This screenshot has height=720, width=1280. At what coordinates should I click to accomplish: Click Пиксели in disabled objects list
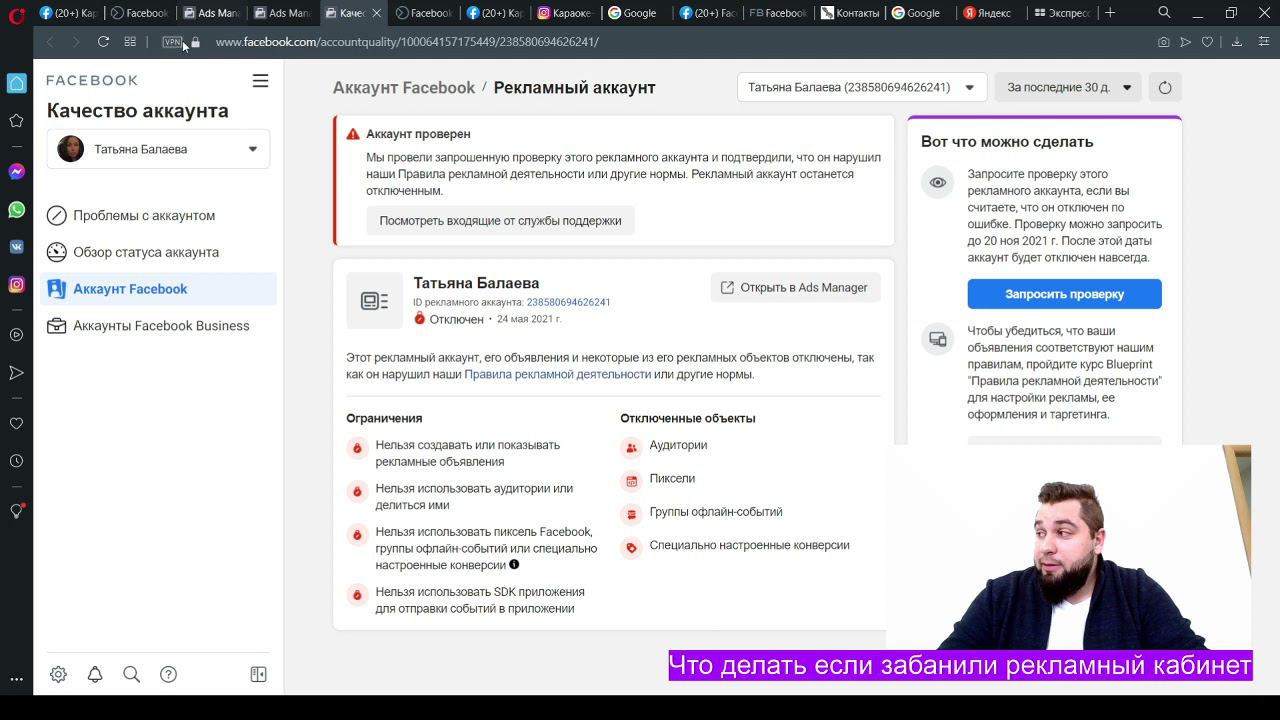(672, 478)
